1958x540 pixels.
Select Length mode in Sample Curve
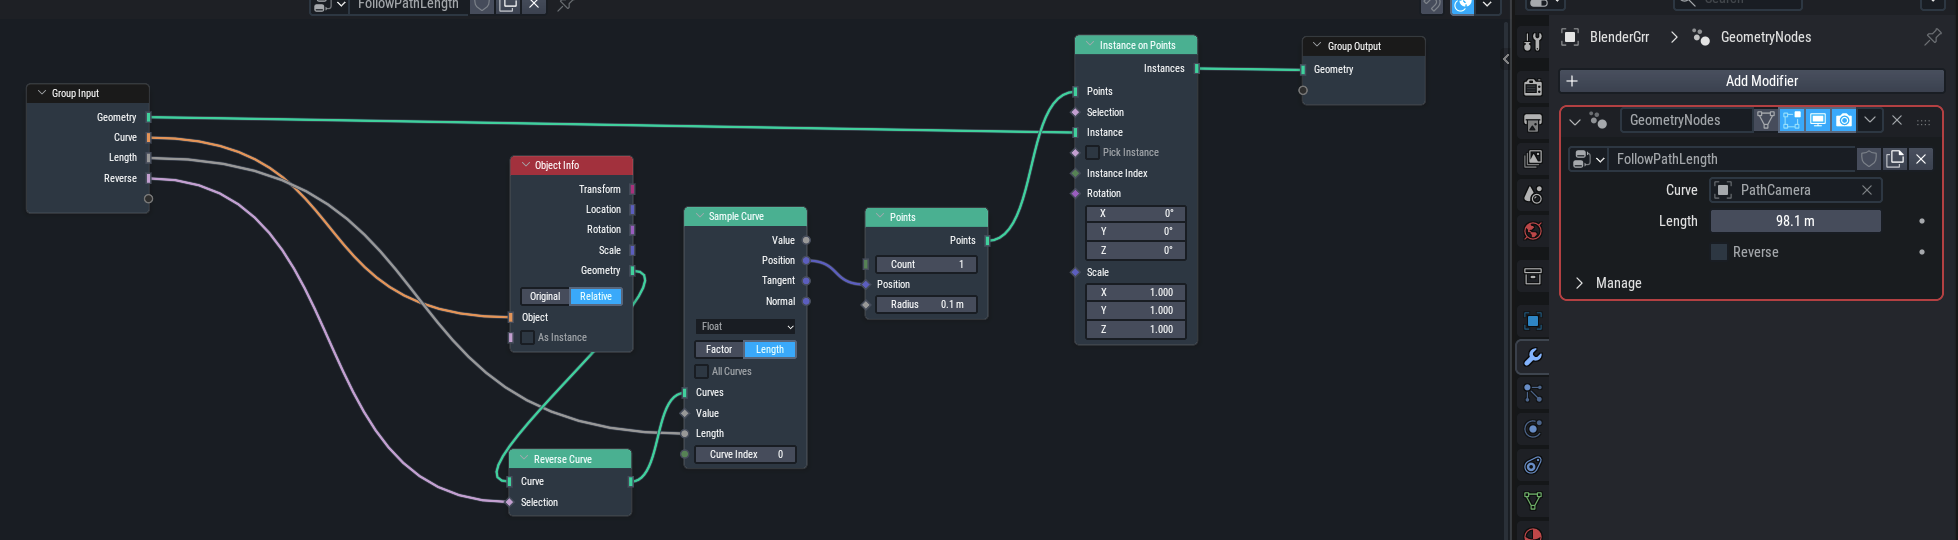[x=770, y=350]
